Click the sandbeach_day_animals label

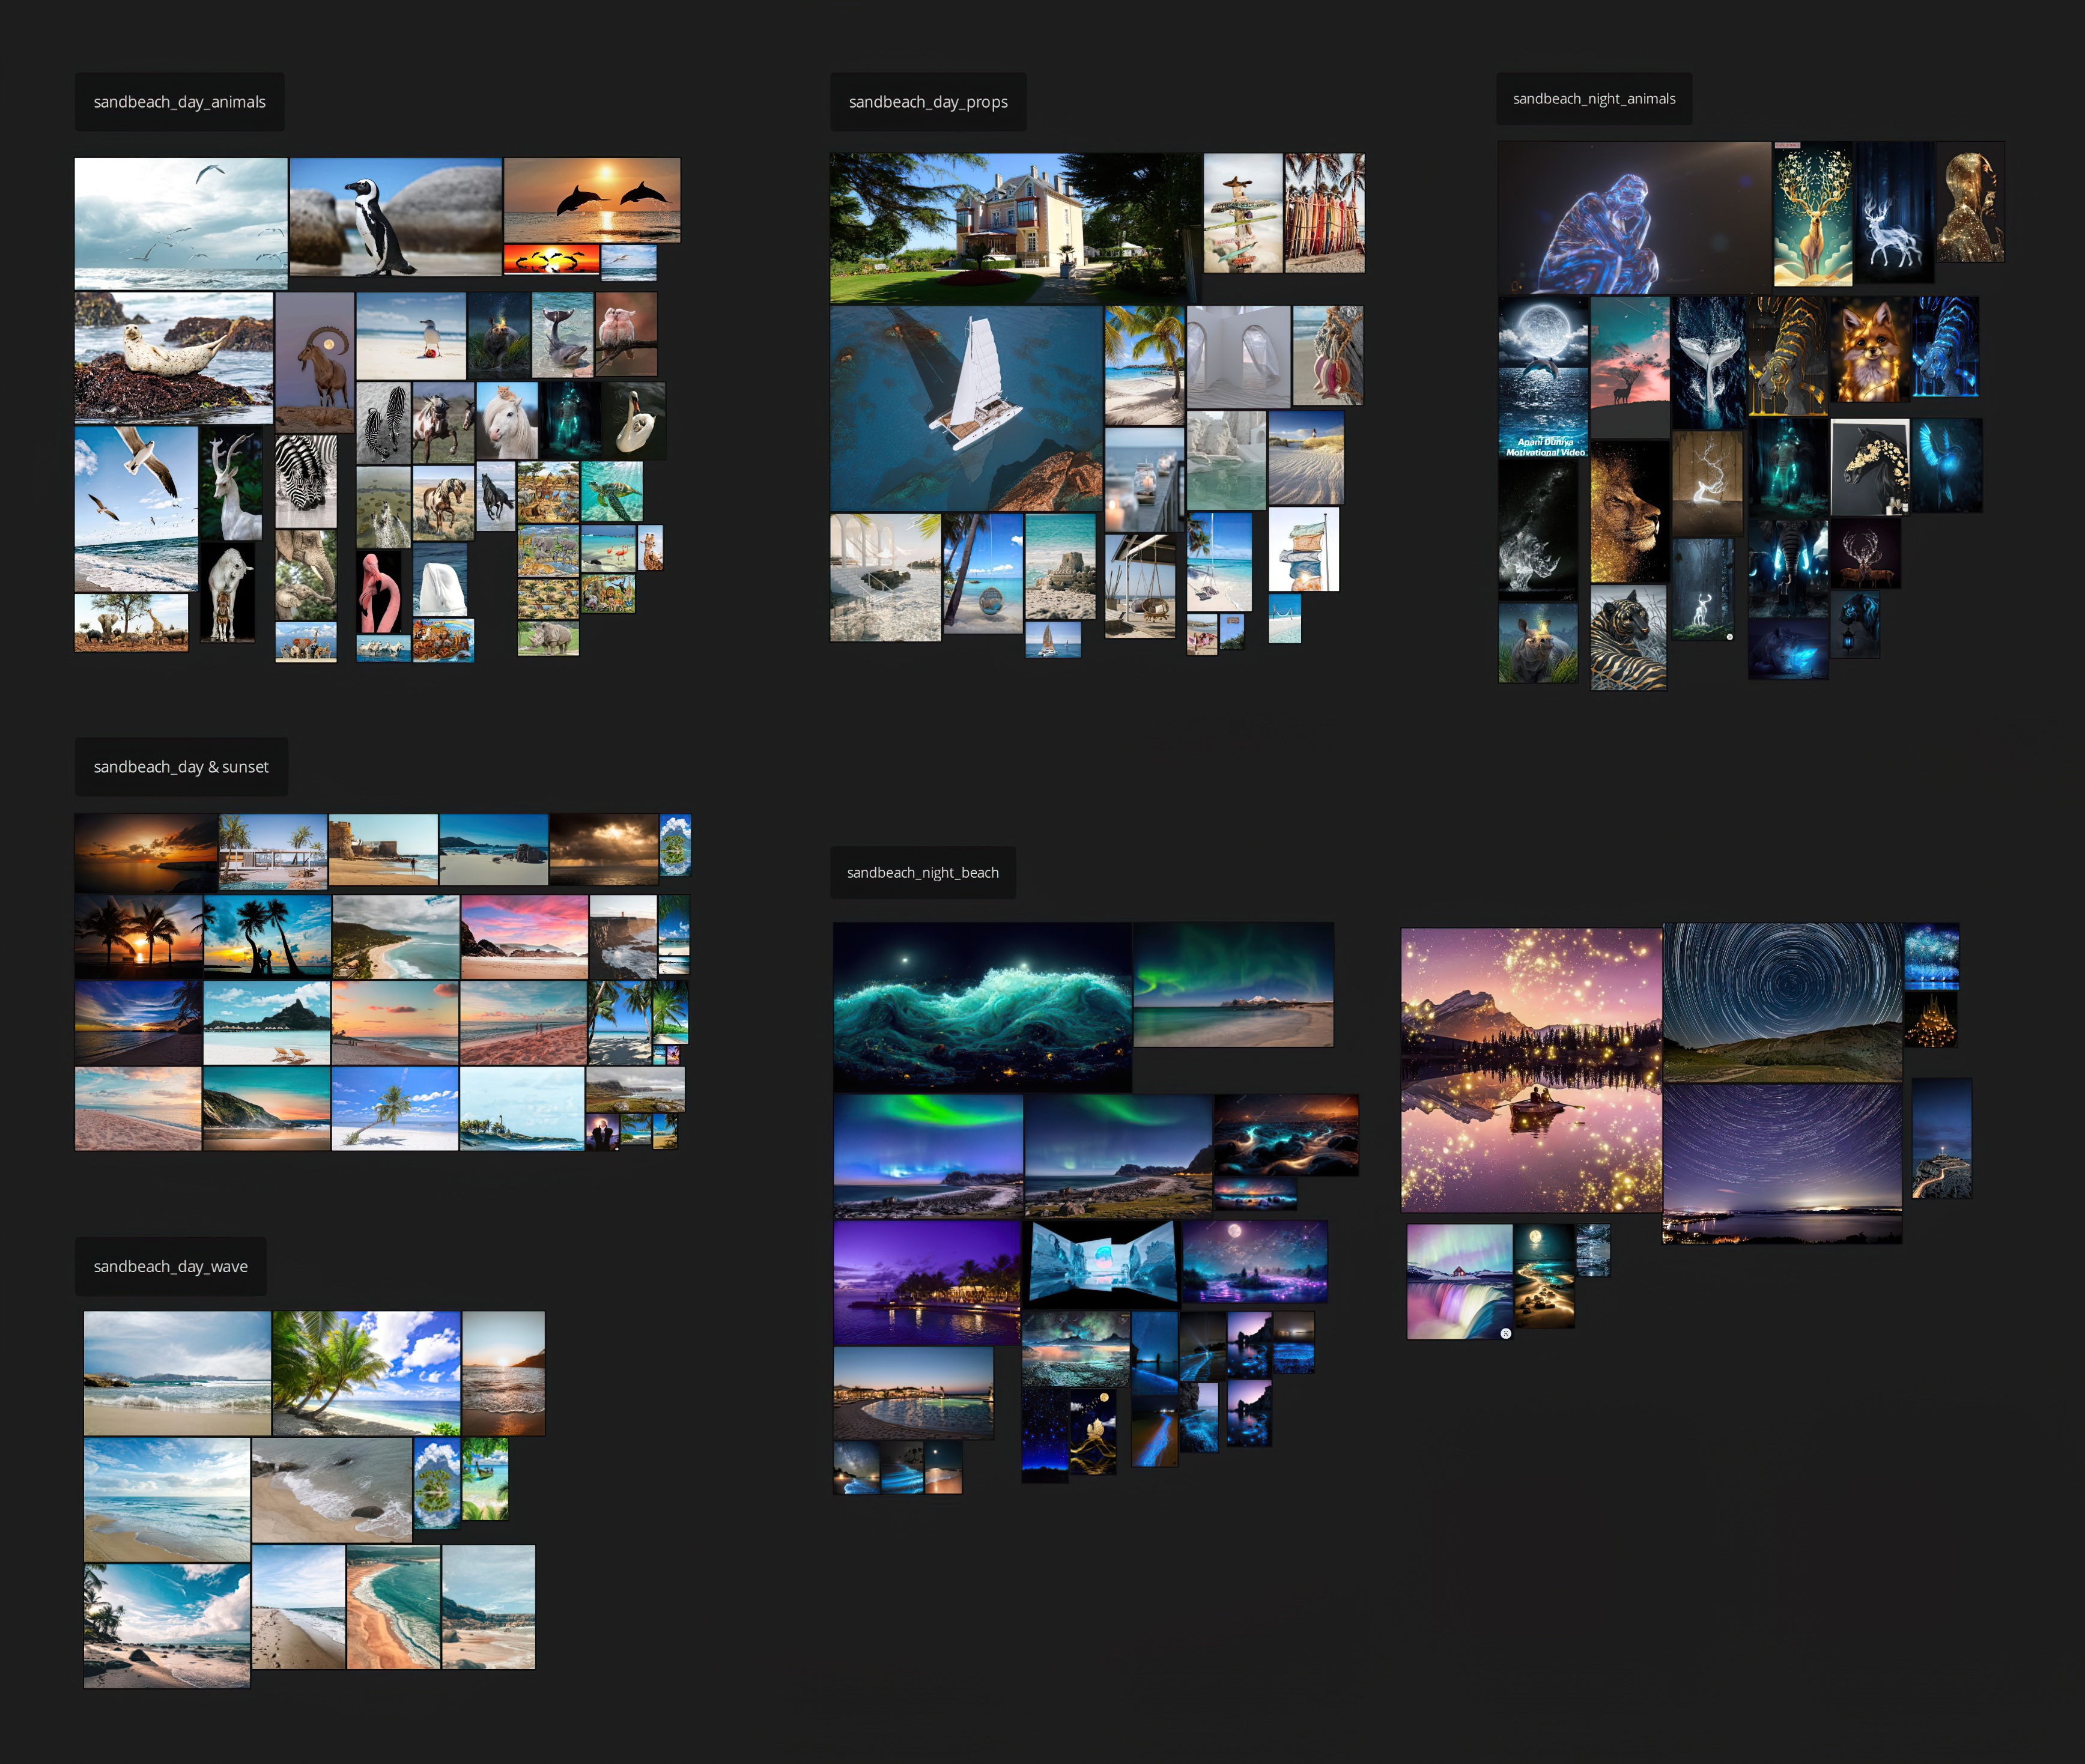[x=179, y=102]
